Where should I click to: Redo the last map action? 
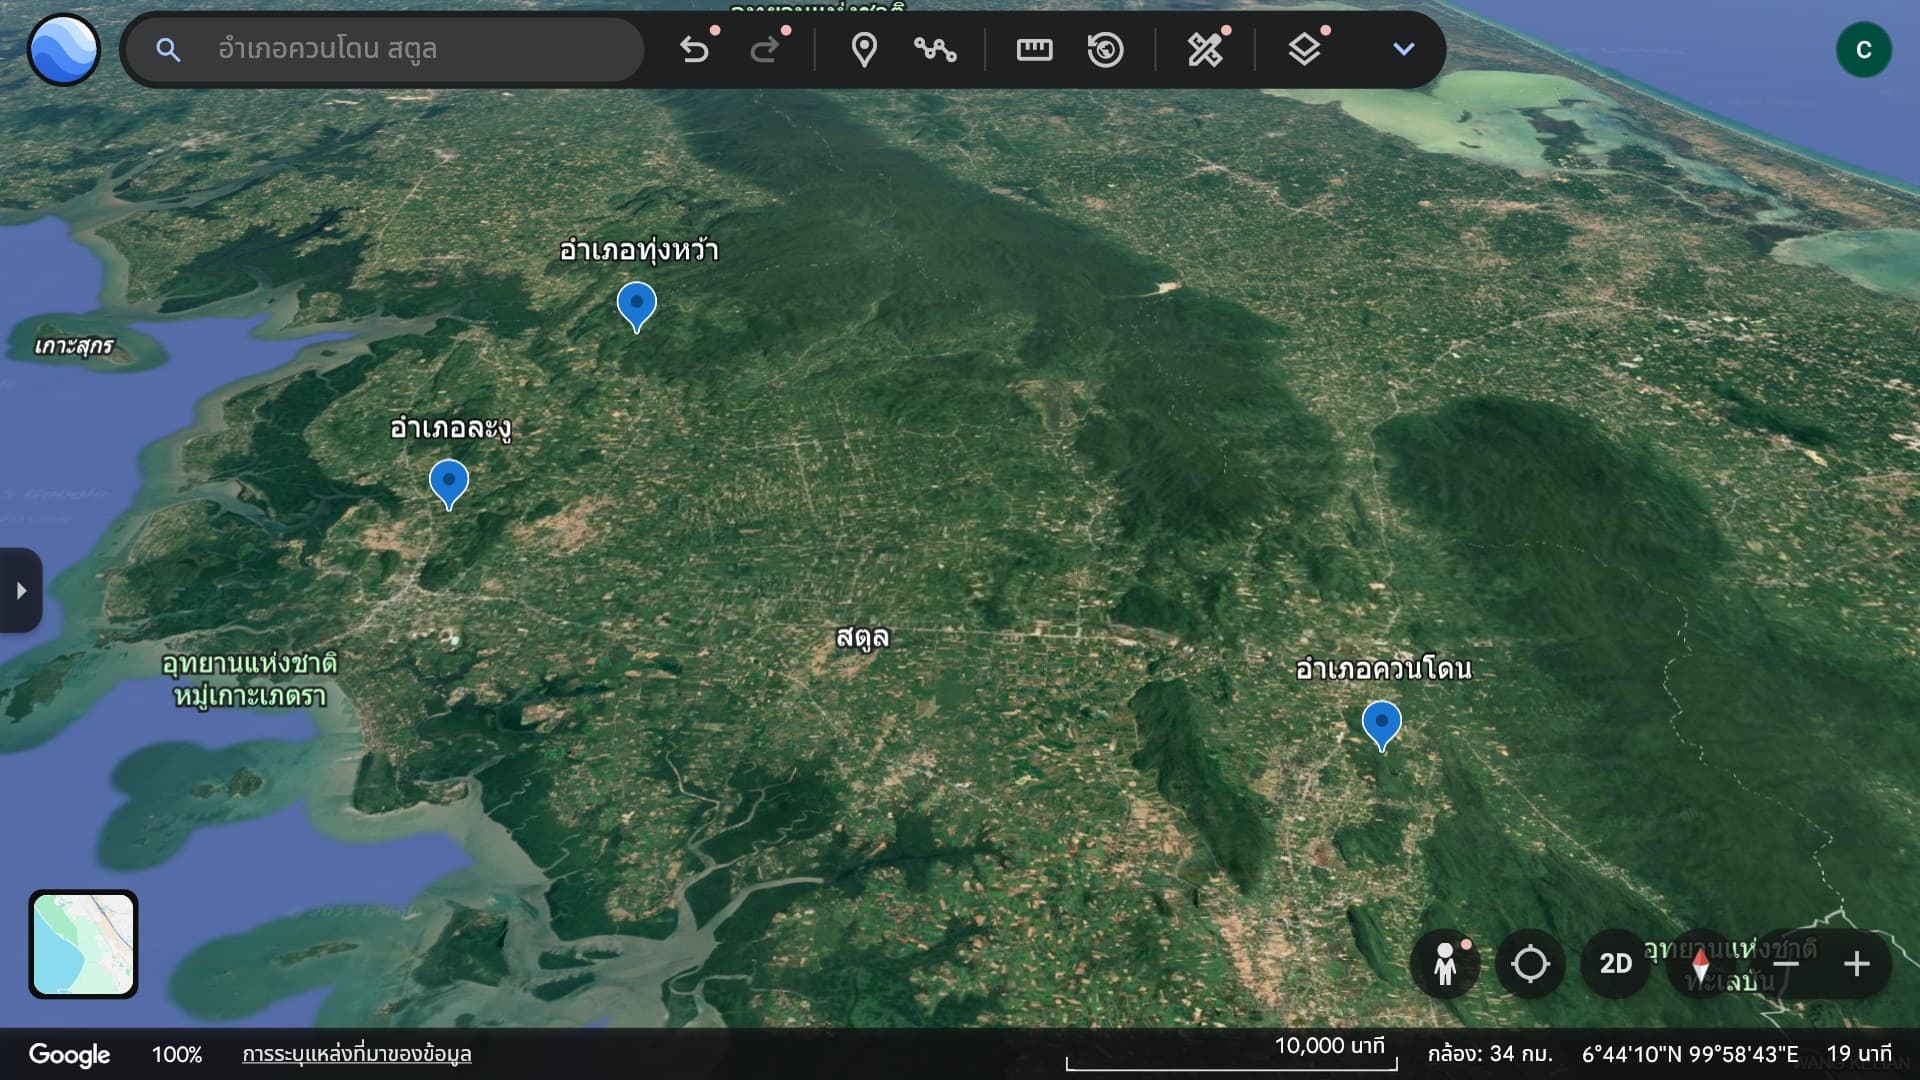[765, 49]
